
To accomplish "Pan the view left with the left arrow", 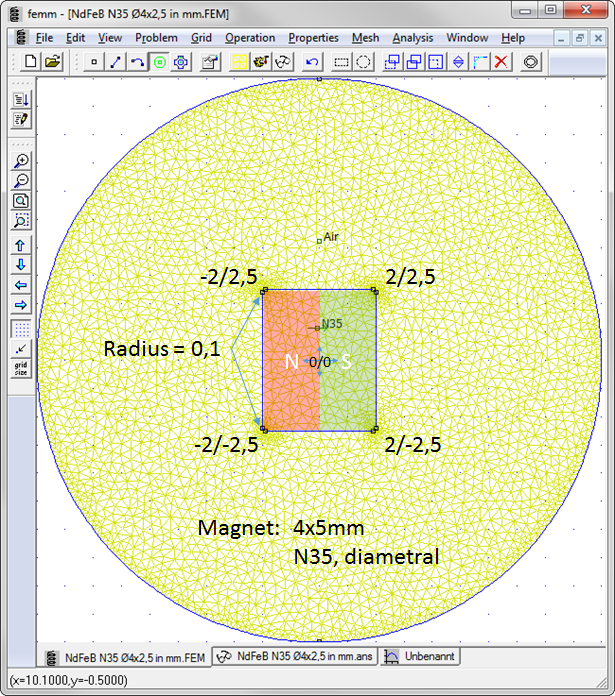I will click(21, 285).
